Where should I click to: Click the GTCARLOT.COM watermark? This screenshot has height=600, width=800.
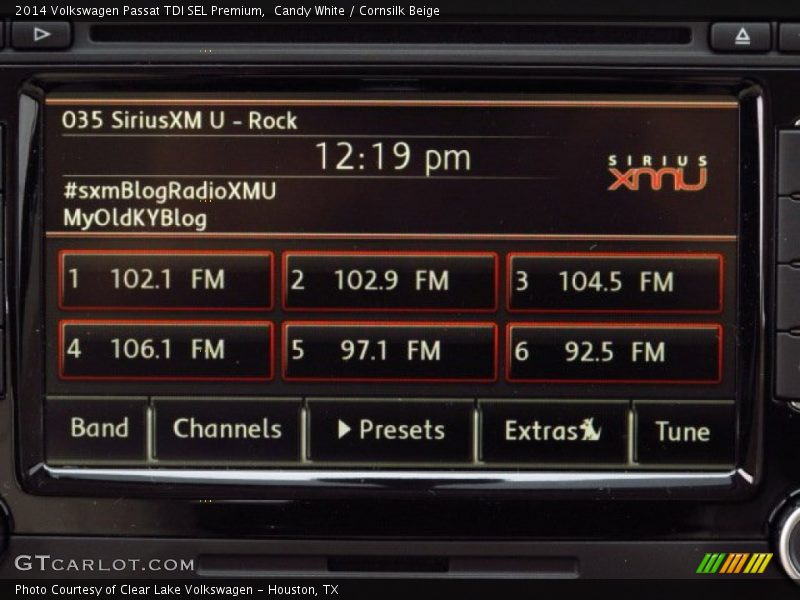[104, 564]
